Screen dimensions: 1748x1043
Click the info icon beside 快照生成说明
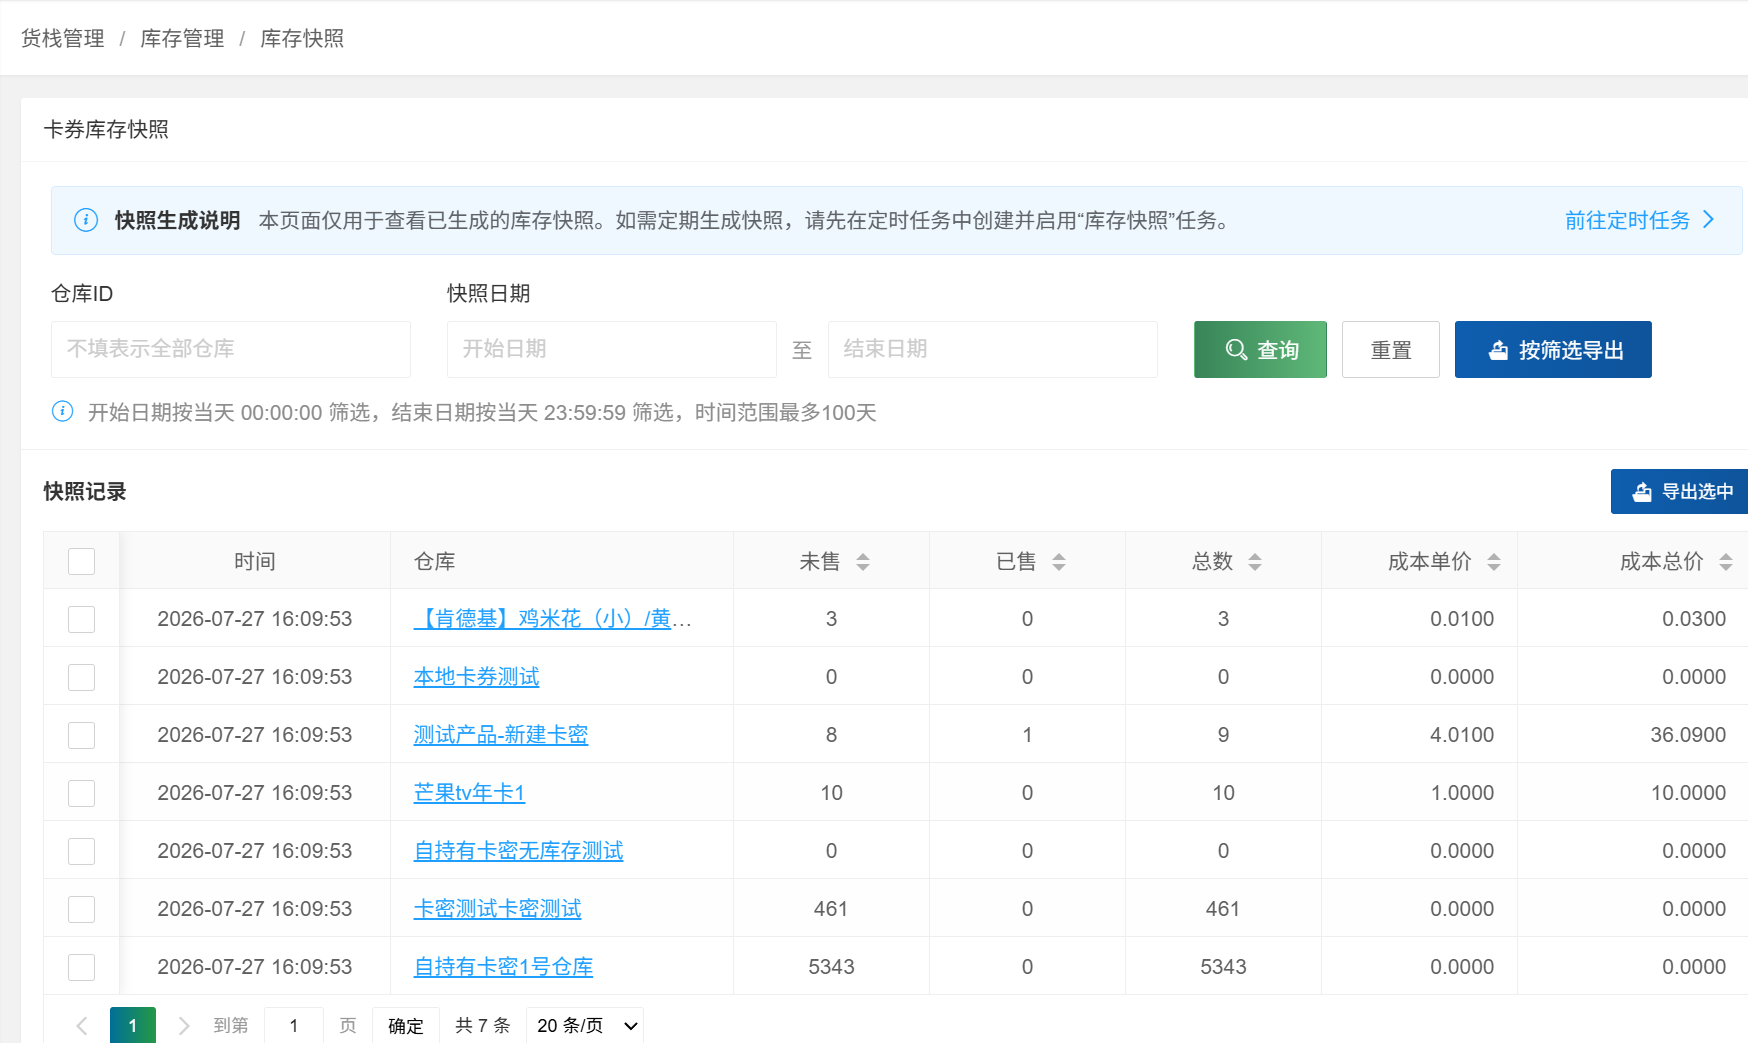(x=86, y=220)
